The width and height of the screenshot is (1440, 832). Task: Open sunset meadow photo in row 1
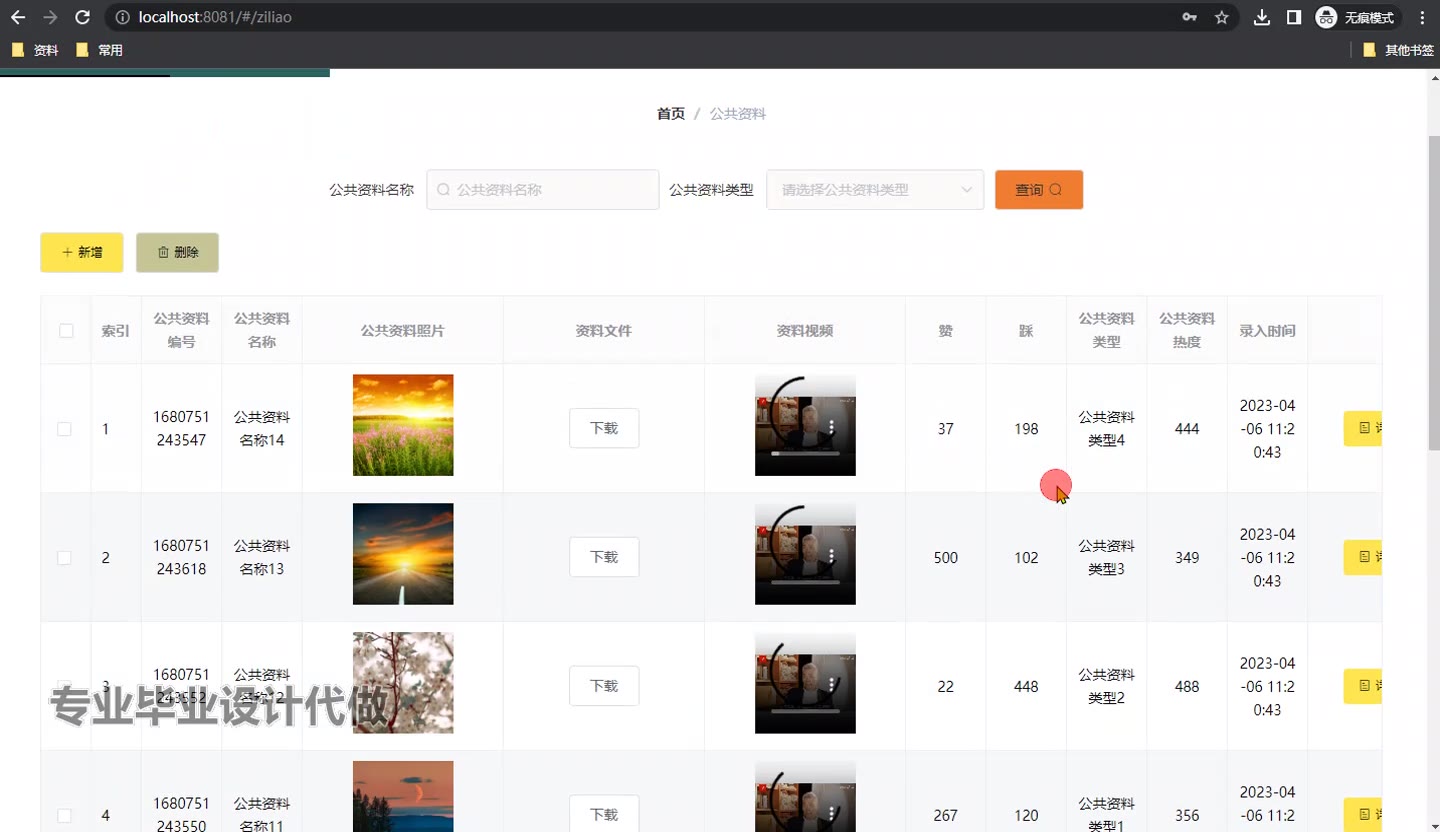coord(403,425)
